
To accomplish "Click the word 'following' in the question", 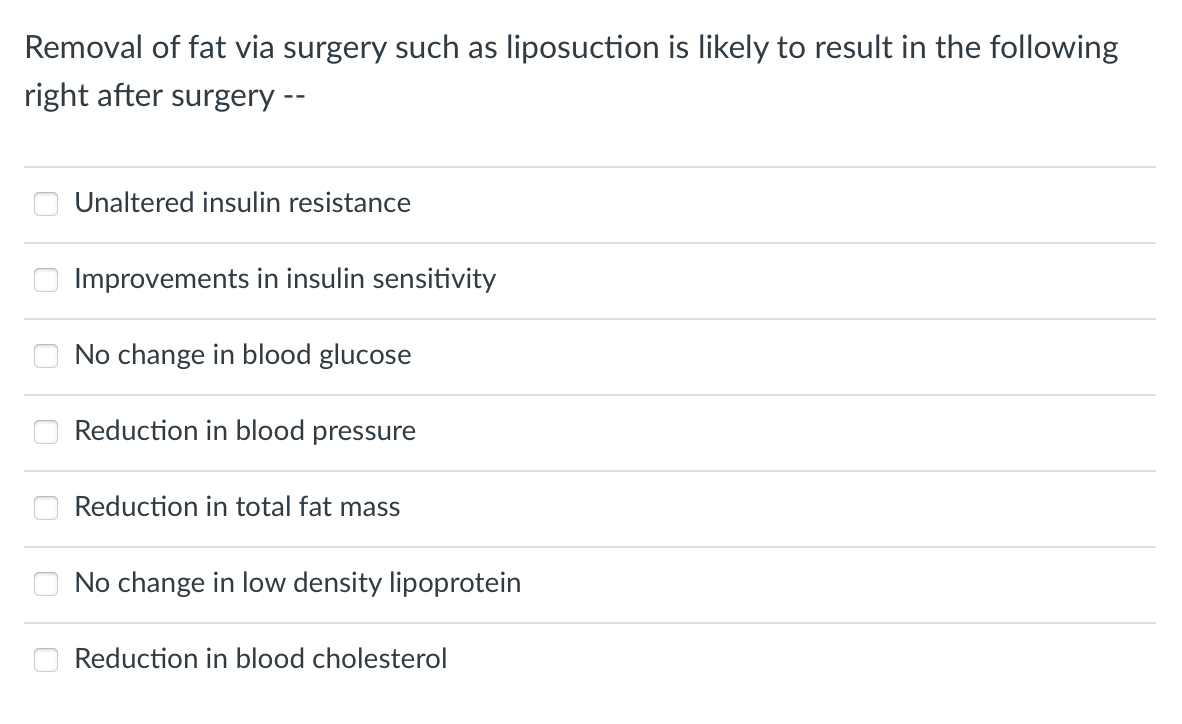I will (1053, 47).
